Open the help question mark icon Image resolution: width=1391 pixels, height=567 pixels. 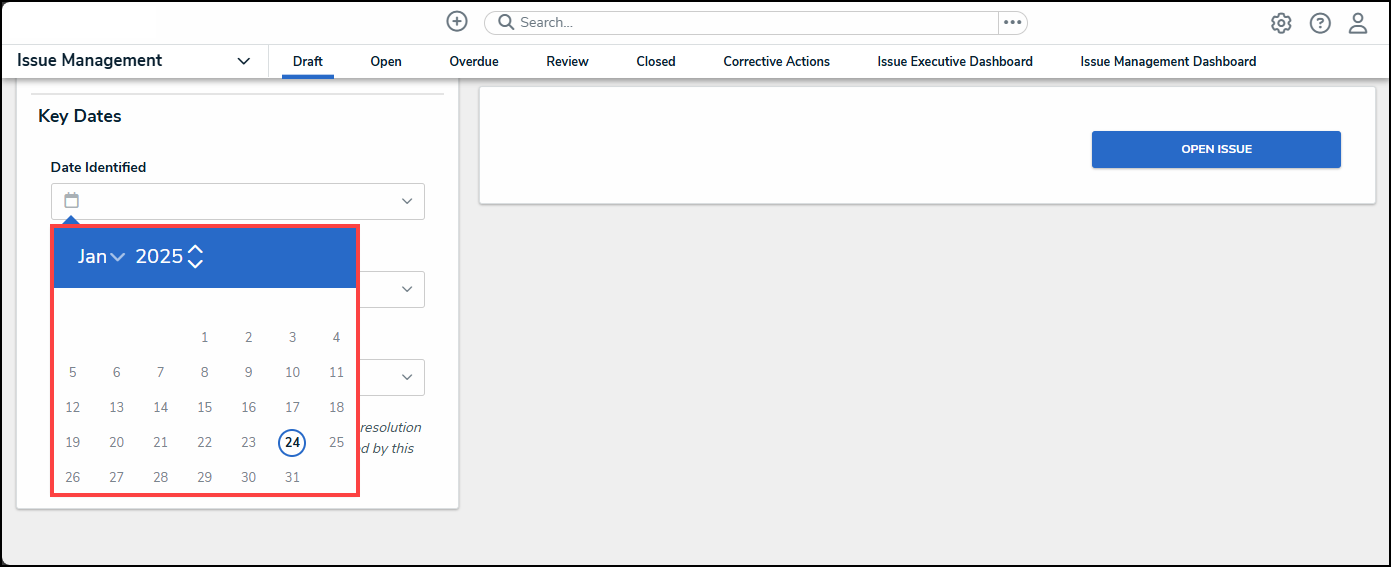[x=1320, y=23]
